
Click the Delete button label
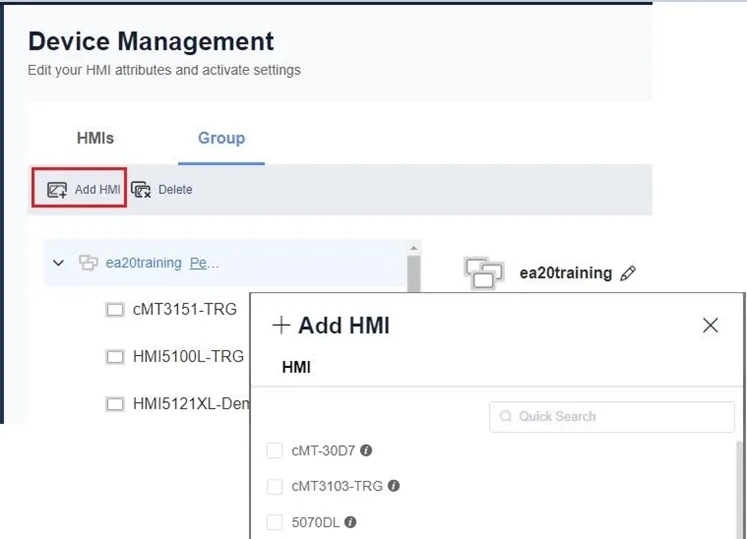pyautogui.click(x=175, y=190)
